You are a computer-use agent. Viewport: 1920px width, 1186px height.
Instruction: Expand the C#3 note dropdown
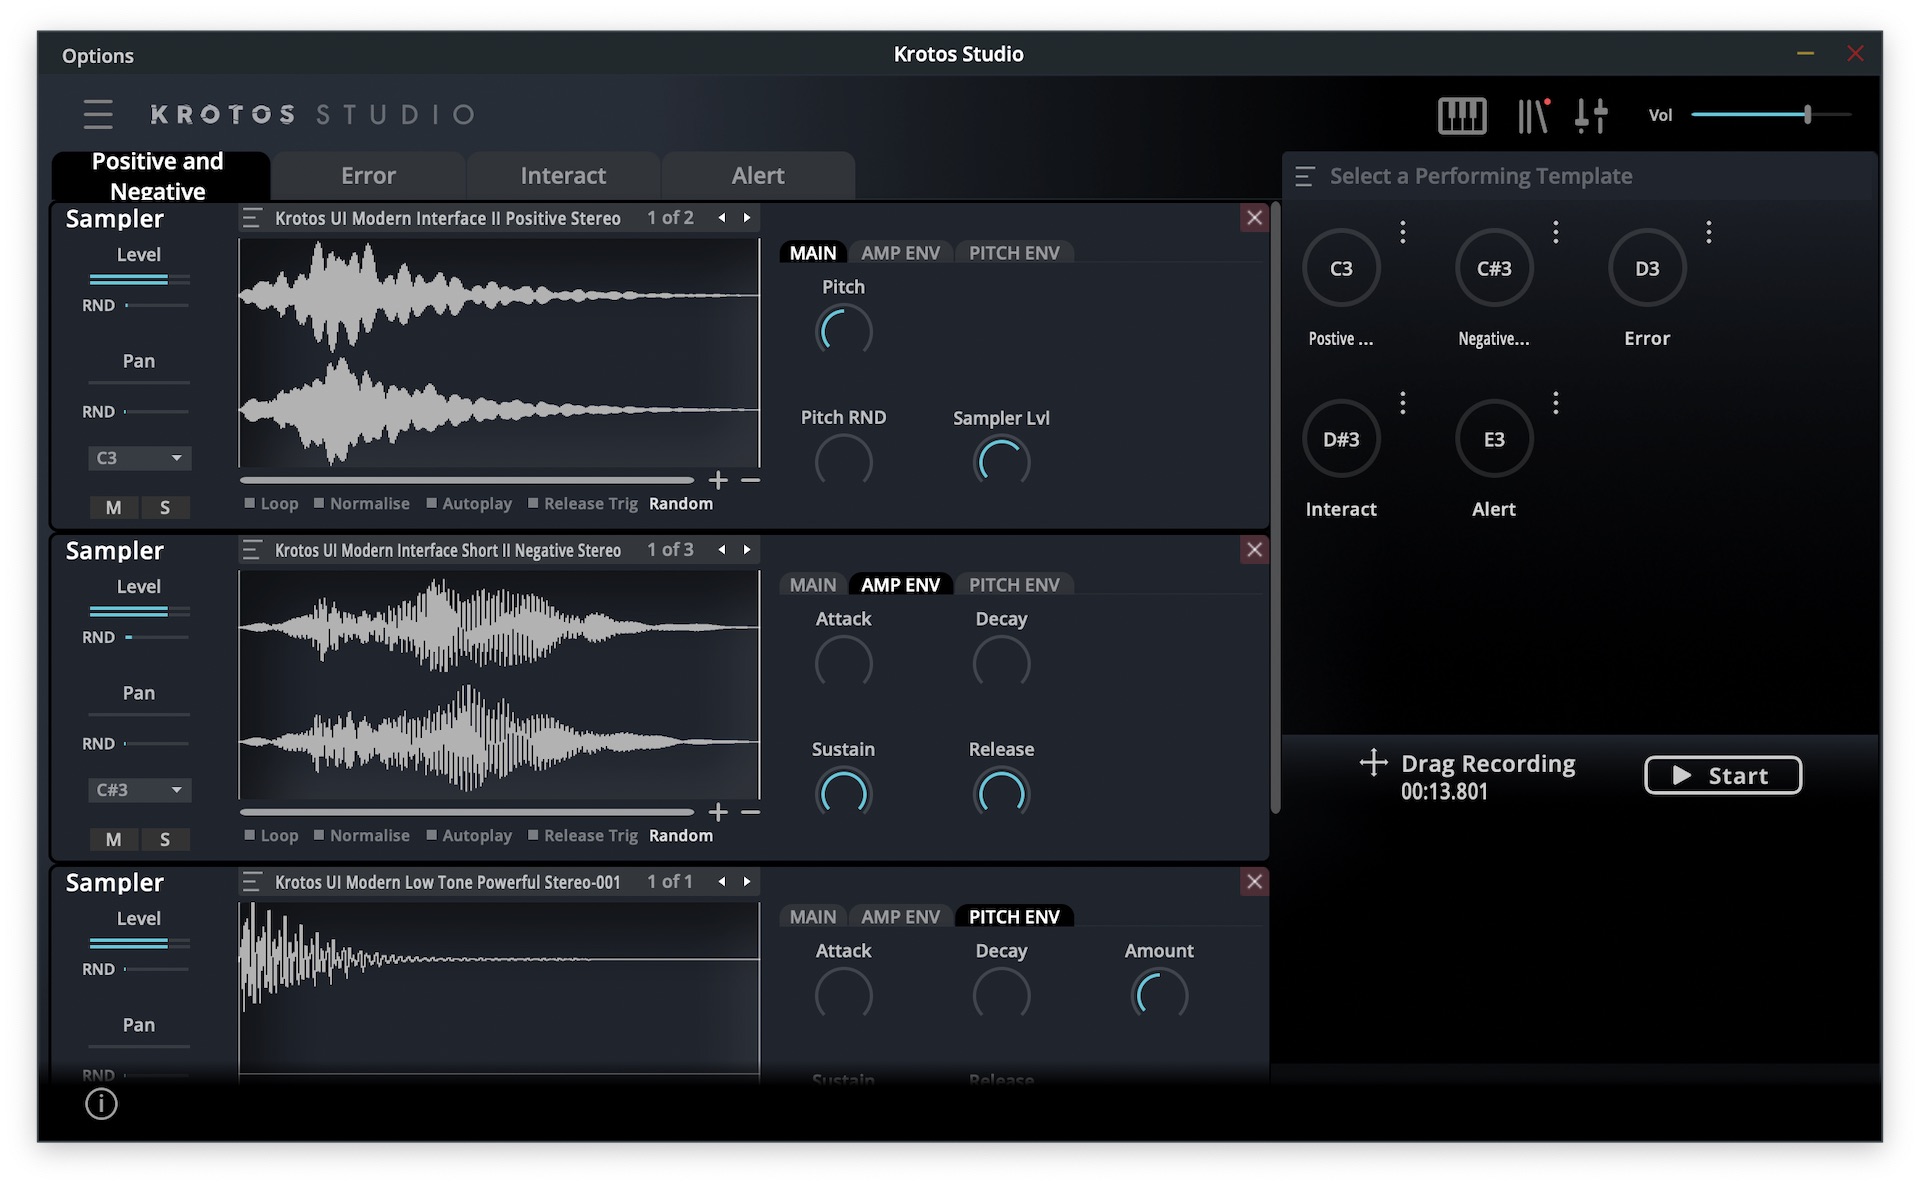point(139,790)
